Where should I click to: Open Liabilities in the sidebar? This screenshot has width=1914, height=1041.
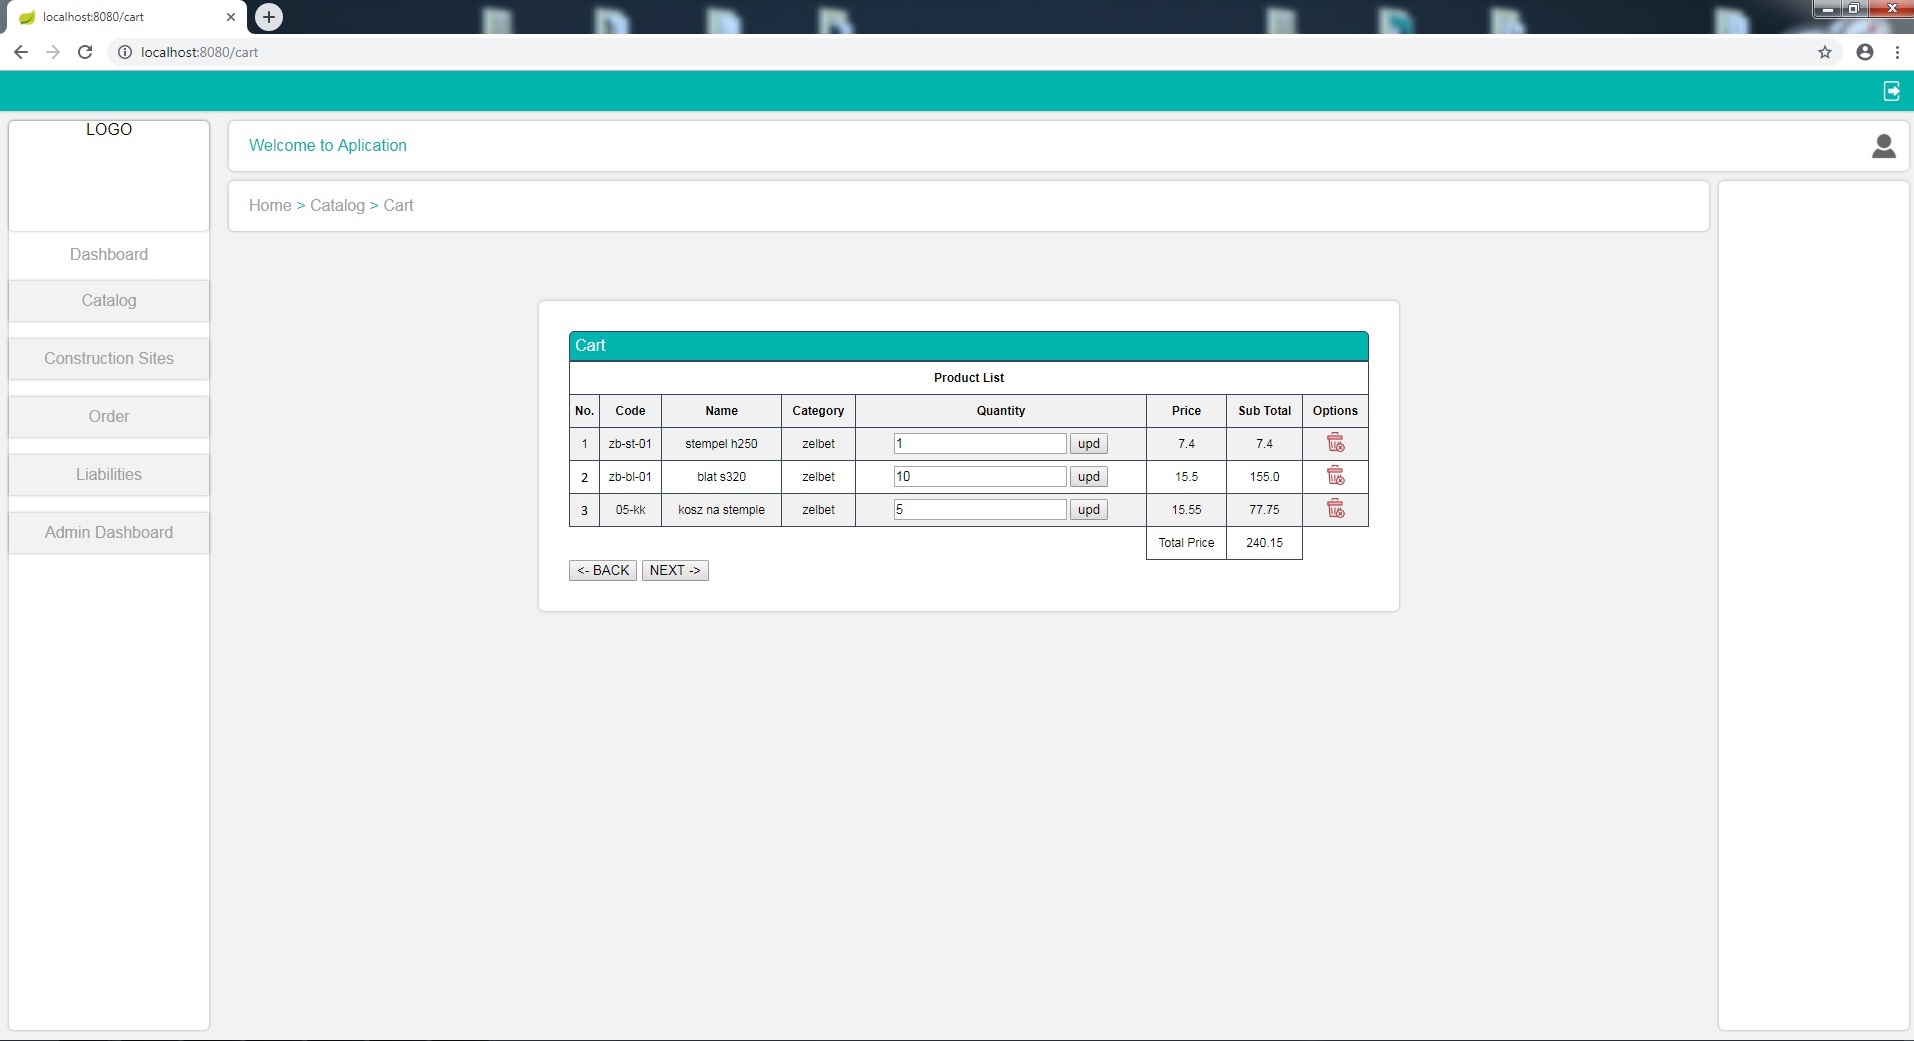pyautogui.click(x=109, y=474)
